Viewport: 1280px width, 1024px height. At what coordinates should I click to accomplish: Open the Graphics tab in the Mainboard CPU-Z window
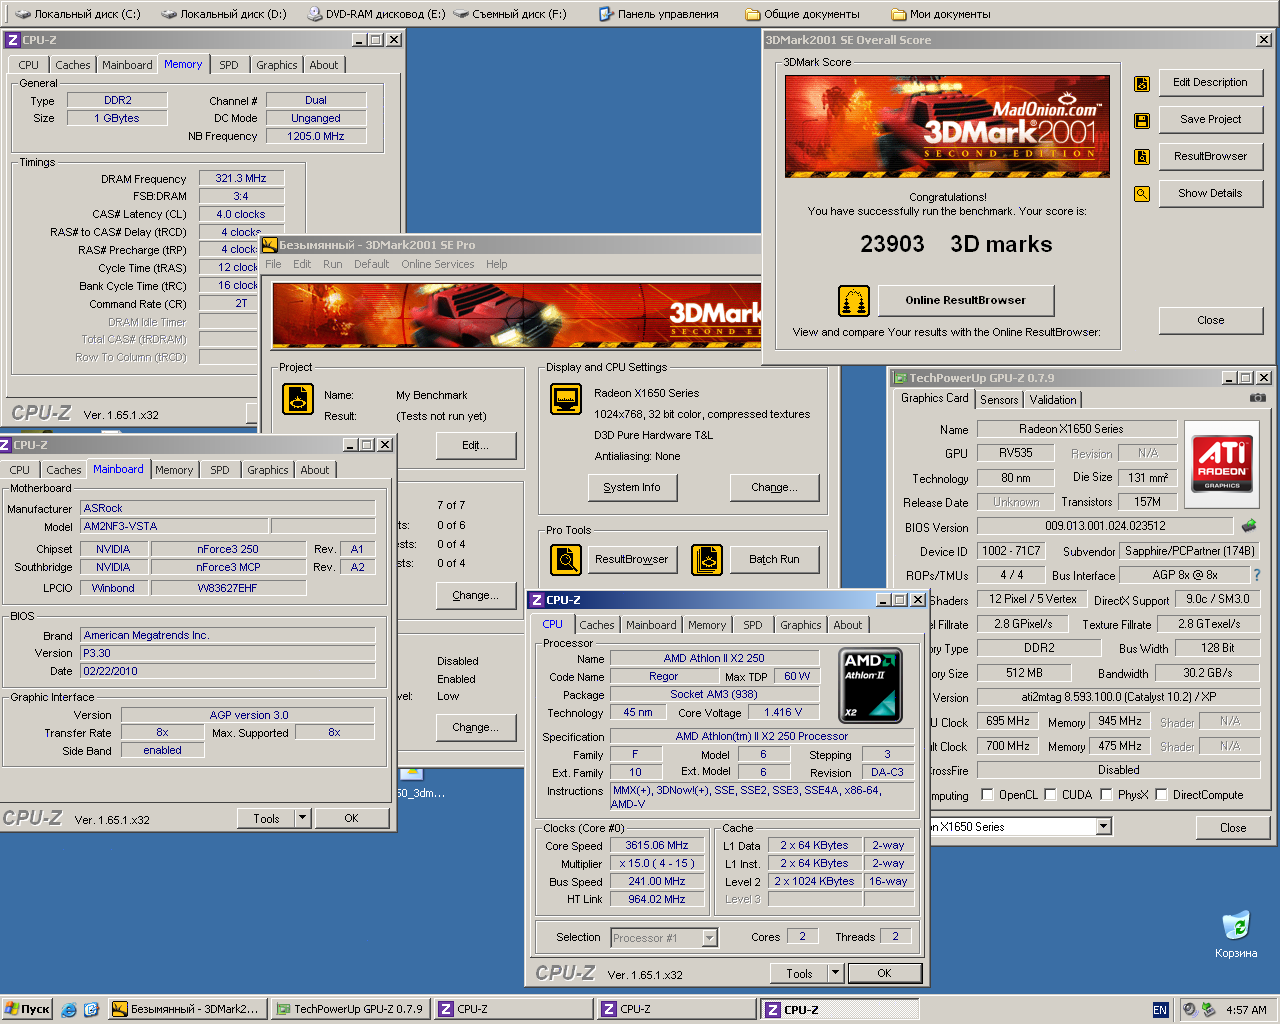click(x=268, y=470)
